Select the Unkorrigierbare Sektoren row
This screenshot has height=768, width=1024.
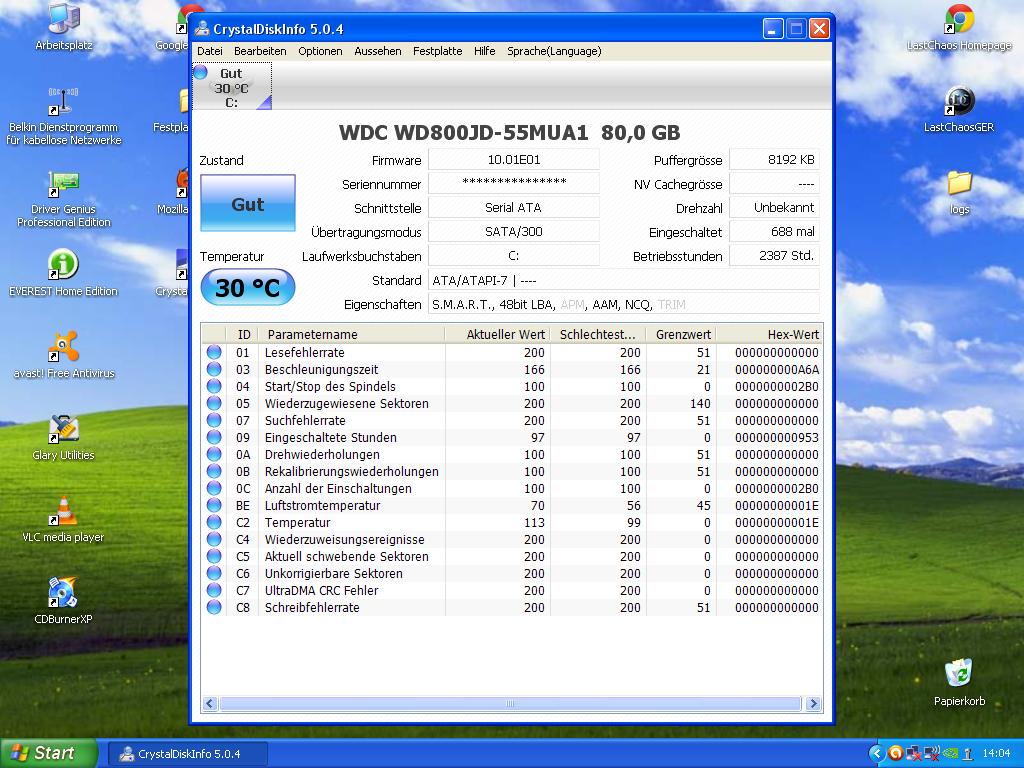tap(511, 573)
